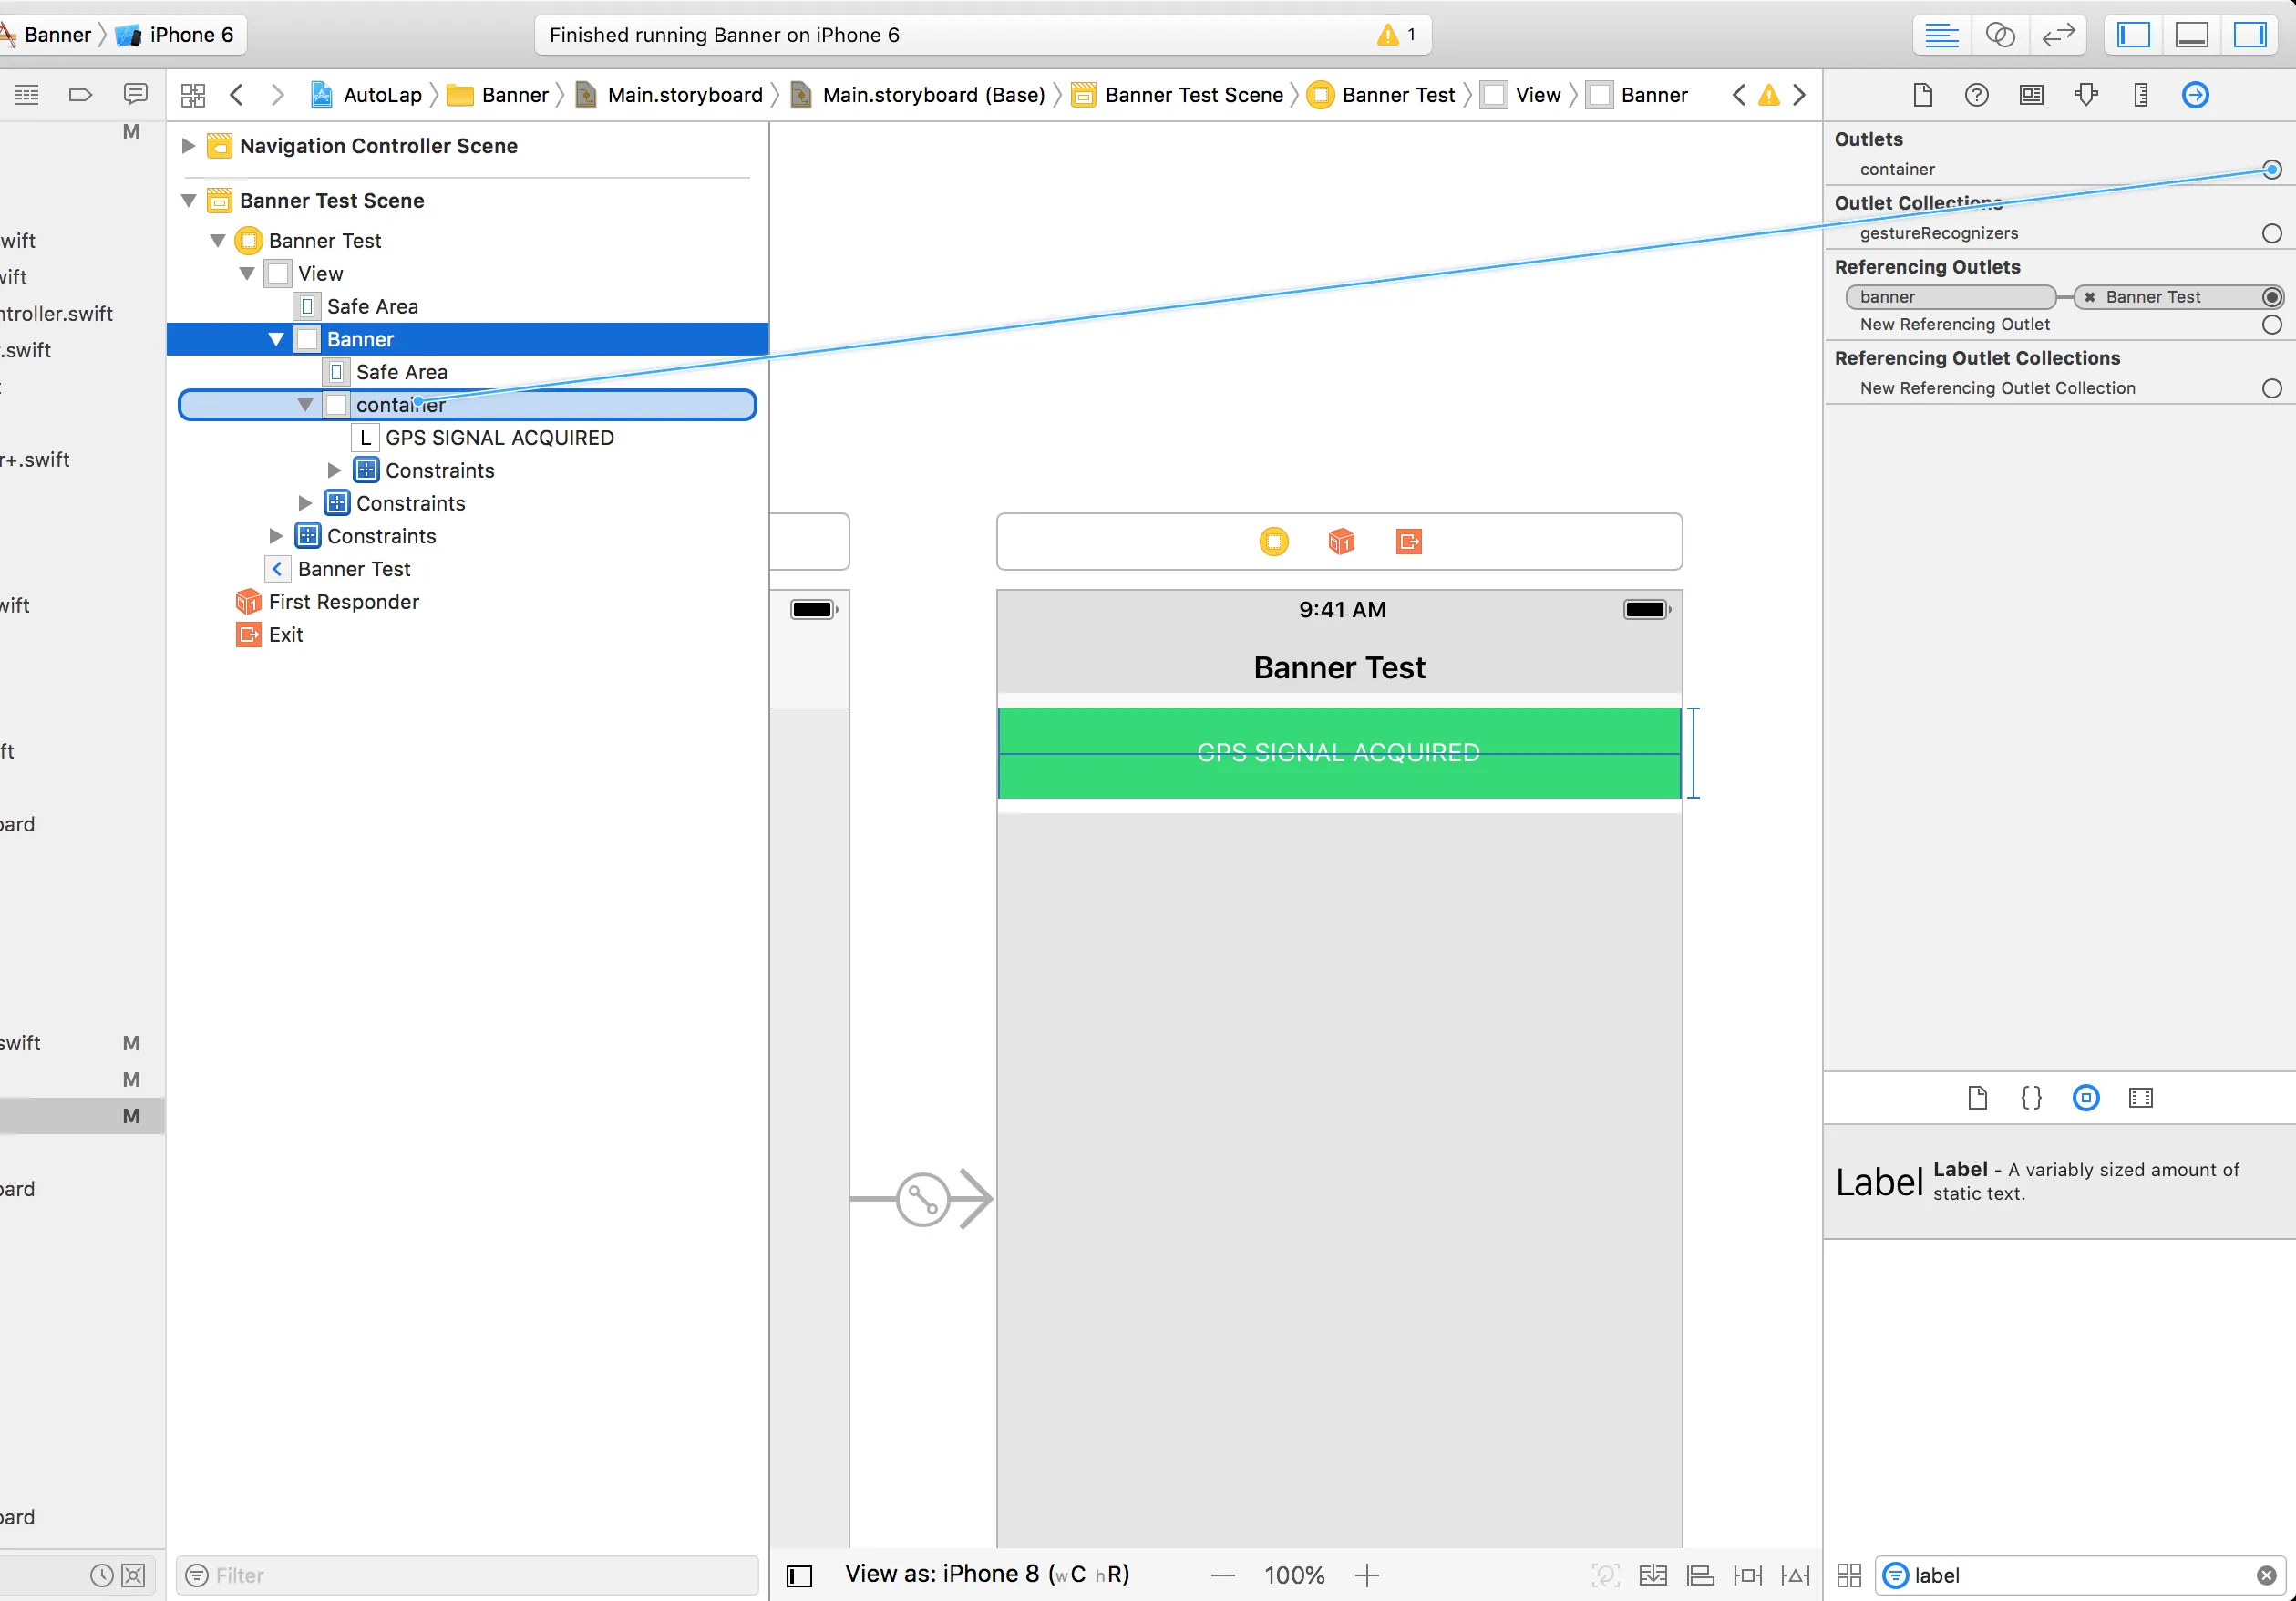The height and width of the screenshot is (1601, 2296).
Task: Switch to Assistant editor mode
Action: coord(1999,35)
